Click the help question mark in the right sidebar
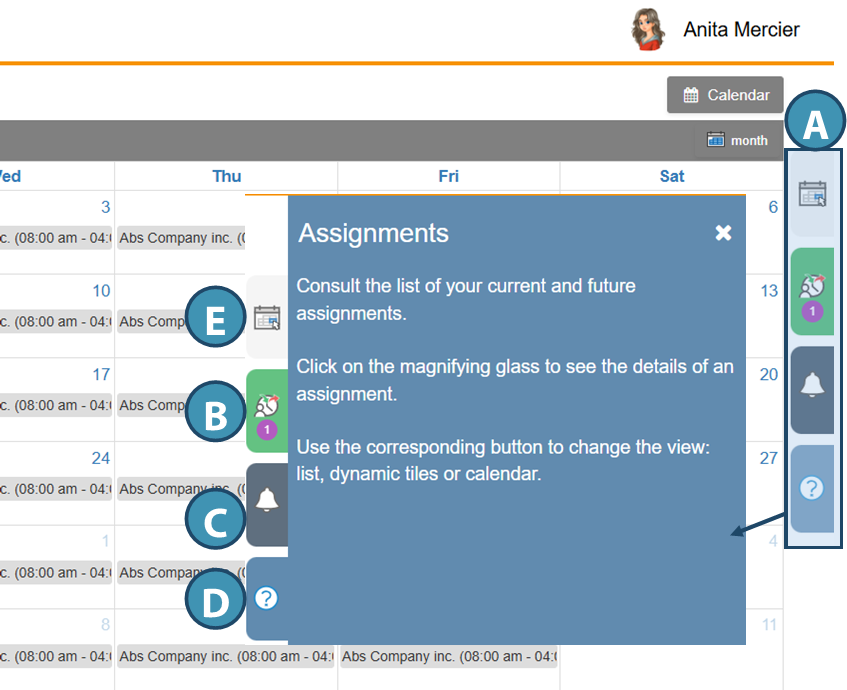The width and height of the screenshot is (847, 690). (x=812, y=488)
